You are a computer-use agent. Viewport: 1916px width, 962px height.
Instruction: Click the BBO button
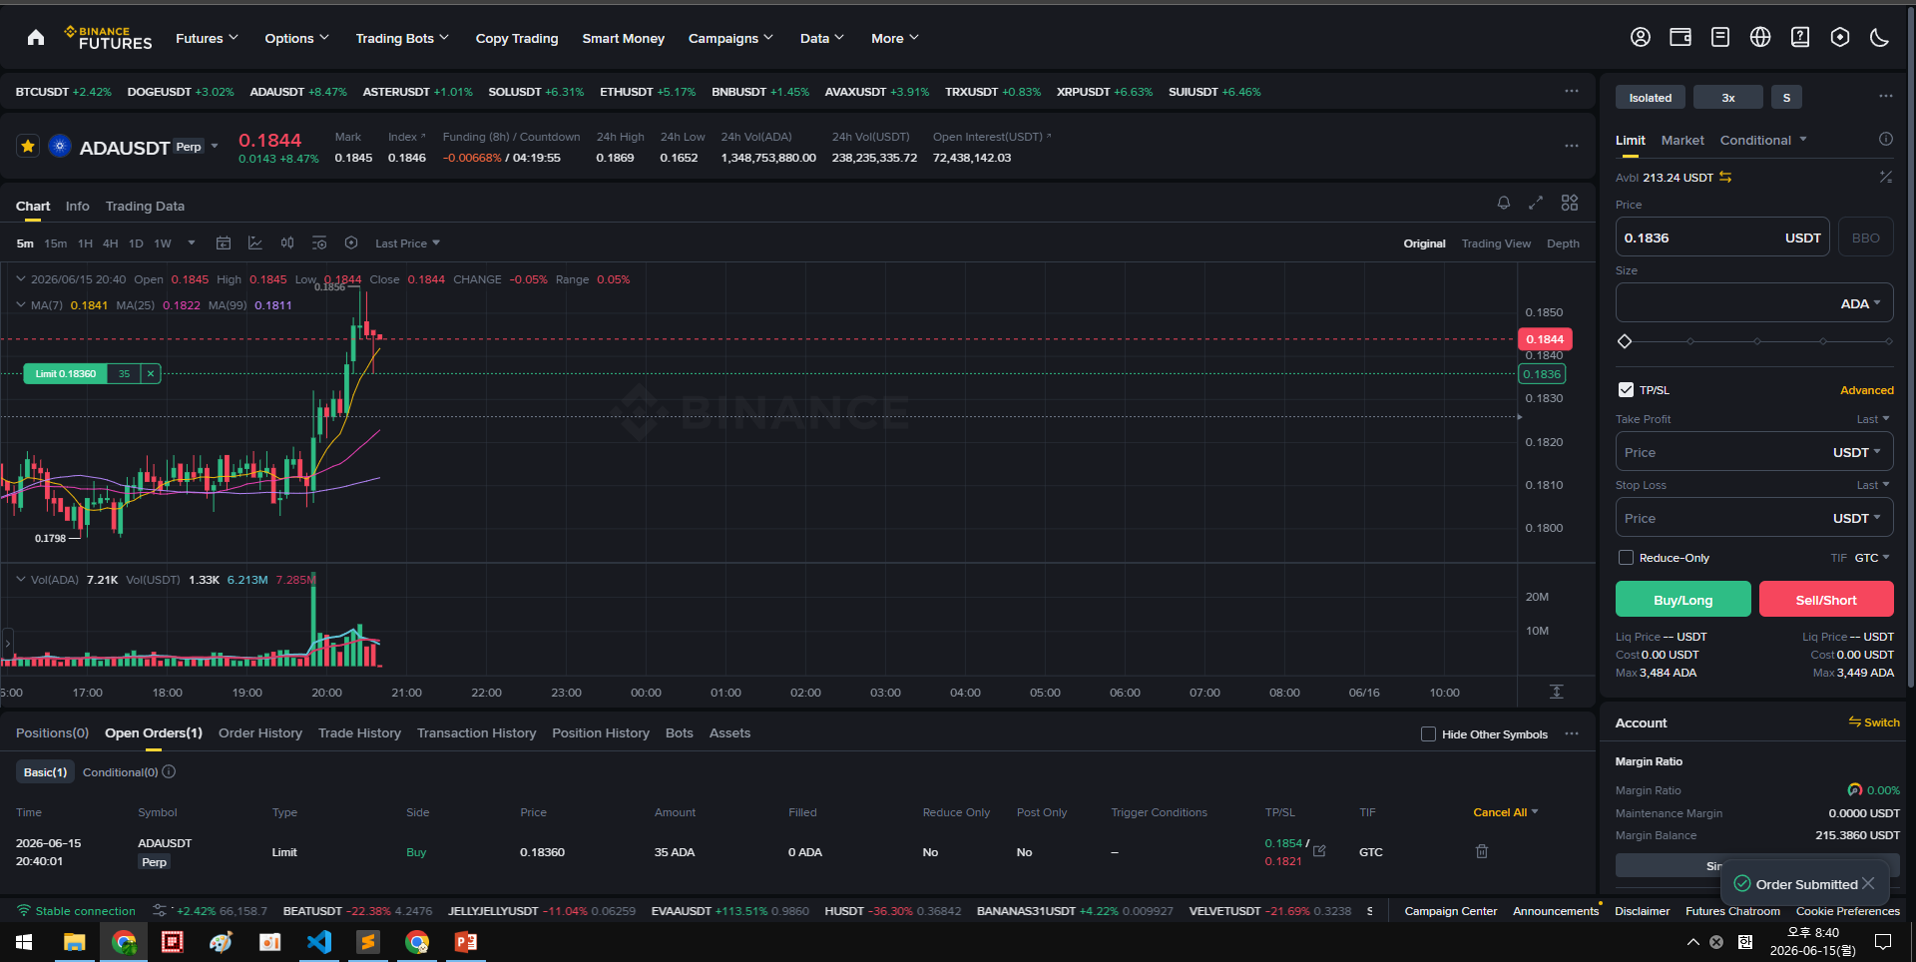[x=1866, y=237]
